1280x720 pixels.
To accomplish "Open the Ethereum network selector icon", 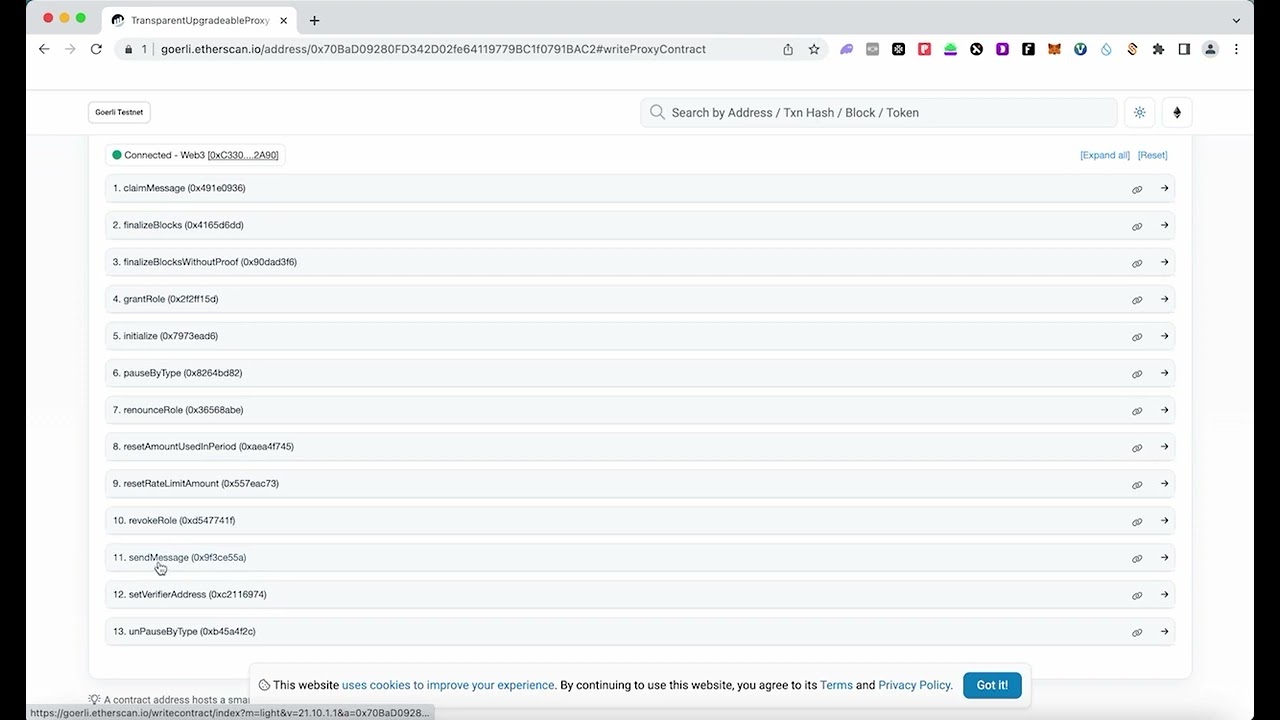I will pyautogui.click(x=1177, y=113).
